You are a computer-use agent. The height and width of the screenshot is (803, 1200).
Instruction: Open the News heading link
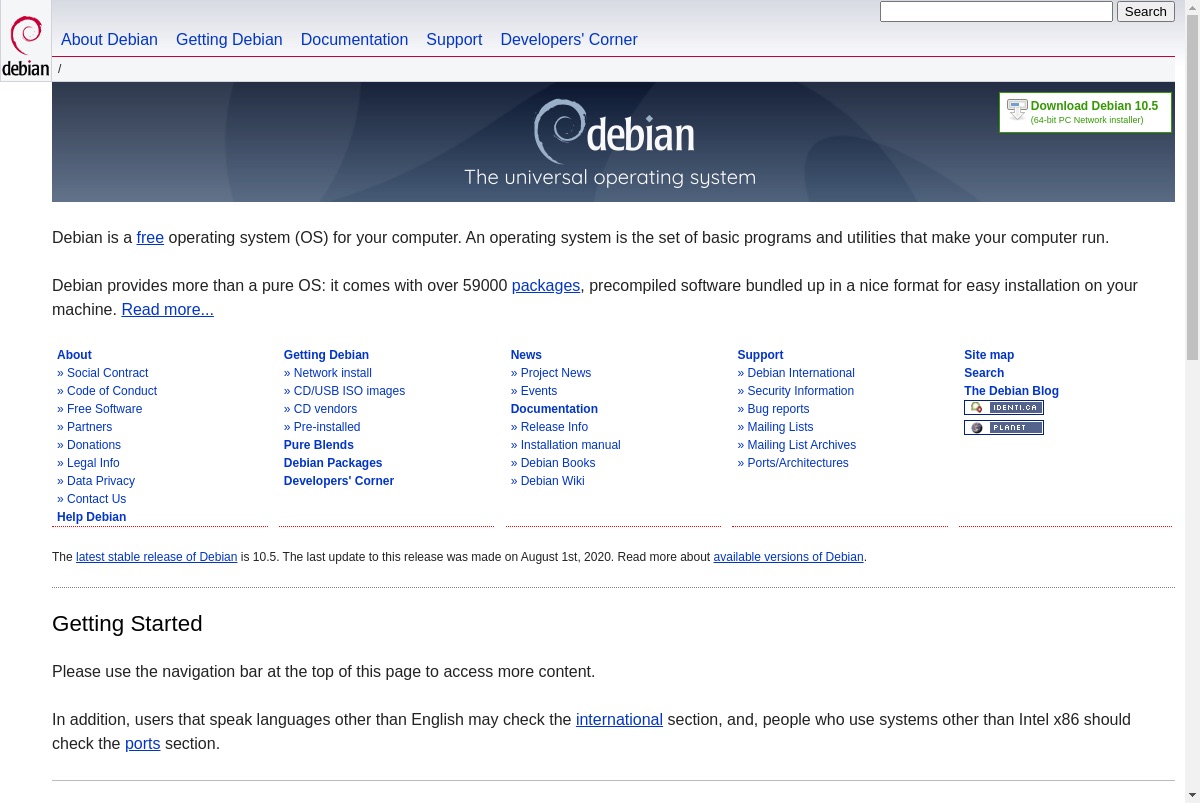pos(526,355)
